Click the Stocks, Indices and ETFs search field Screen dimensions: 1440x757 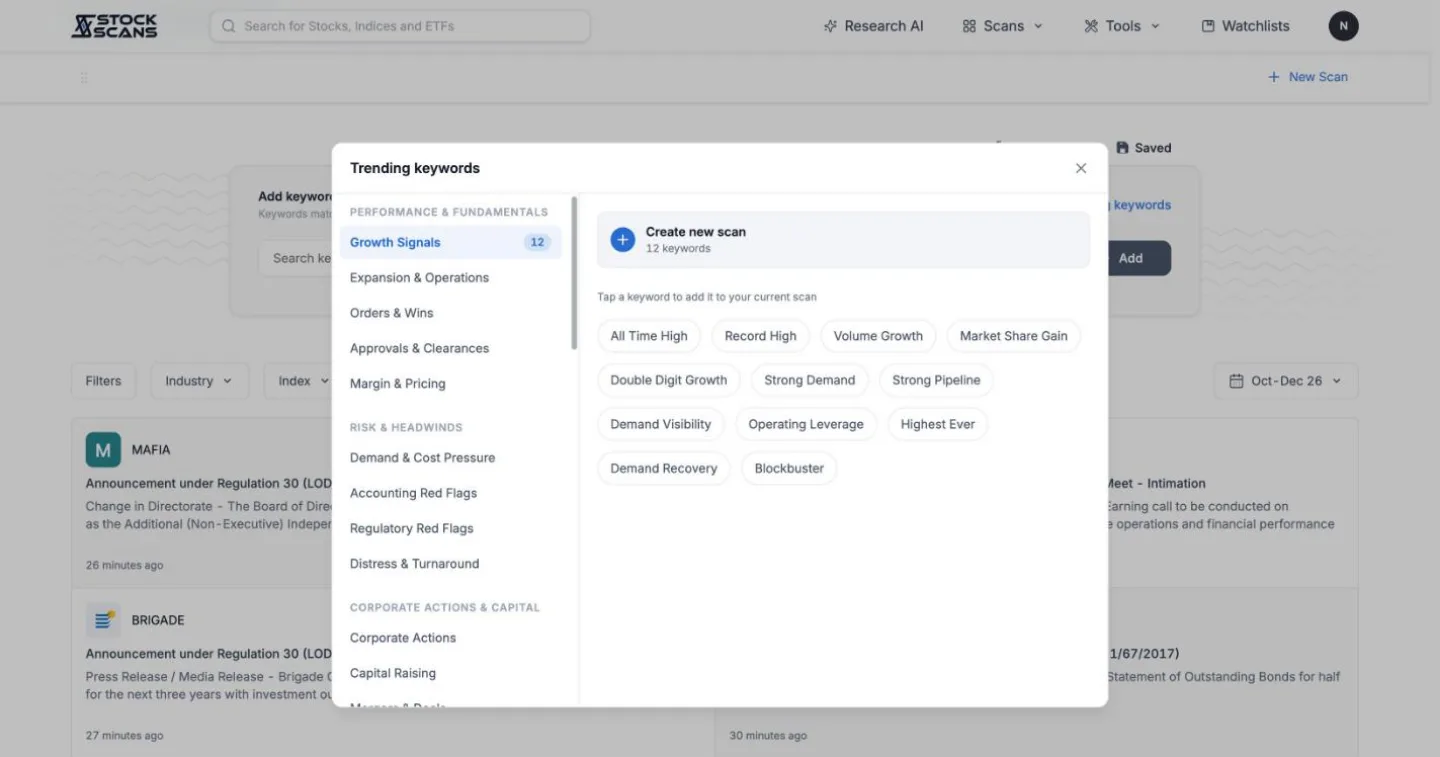(400, 26)
